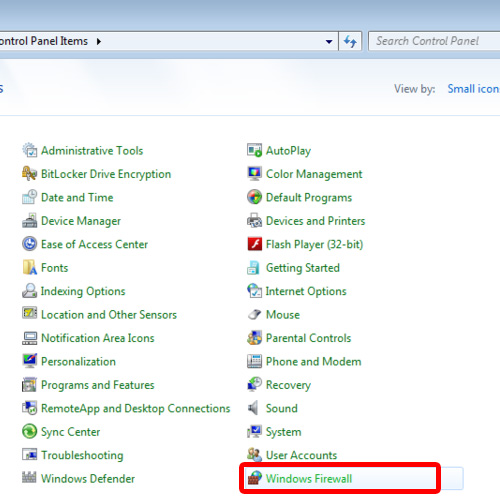Open the Programs and Features link
Viewport: 500px width, 500px height.
coord(98,385)
